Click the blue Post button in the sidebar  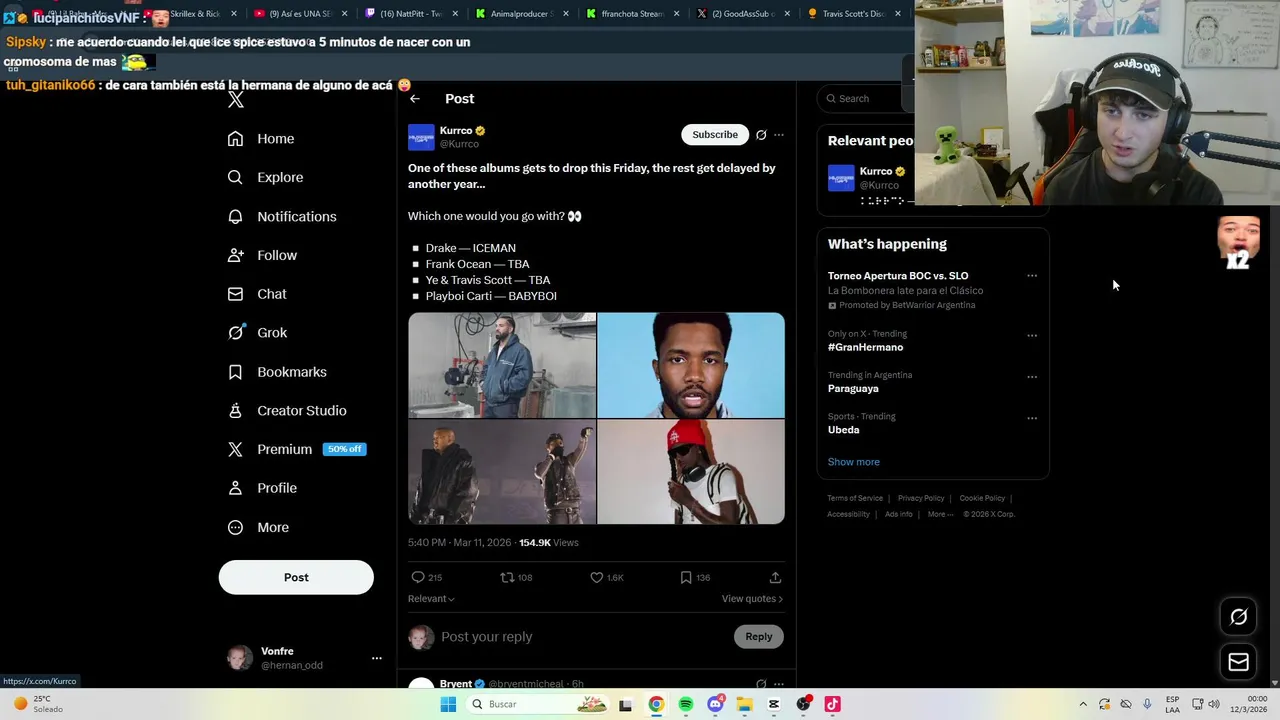[x=296, y=577]
